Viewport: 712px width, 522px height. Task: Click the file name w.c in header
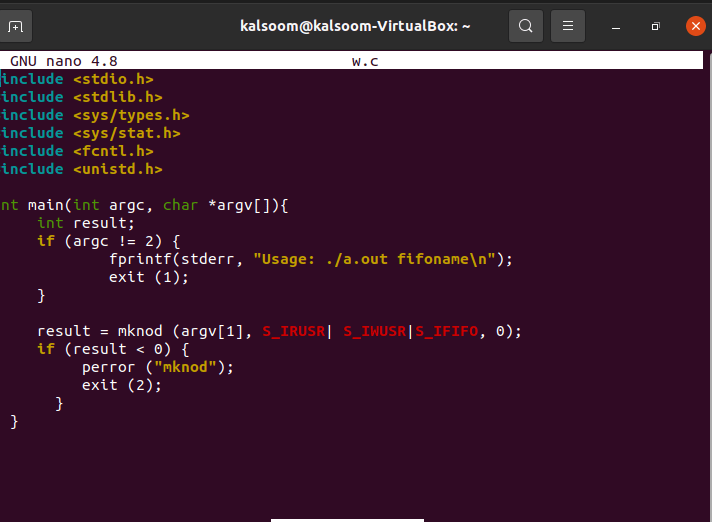click(365, 61)
